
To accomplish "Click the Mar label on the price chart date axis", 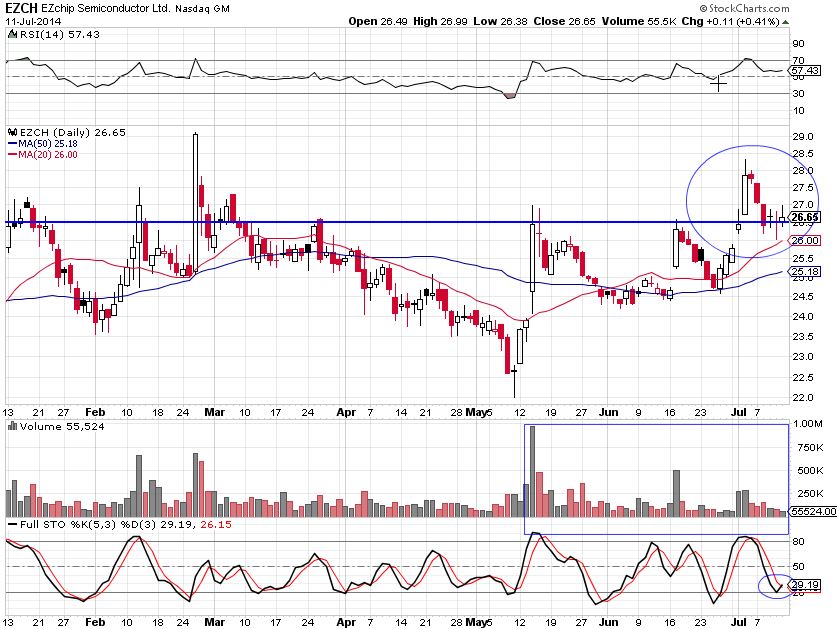I will point(215,412).
